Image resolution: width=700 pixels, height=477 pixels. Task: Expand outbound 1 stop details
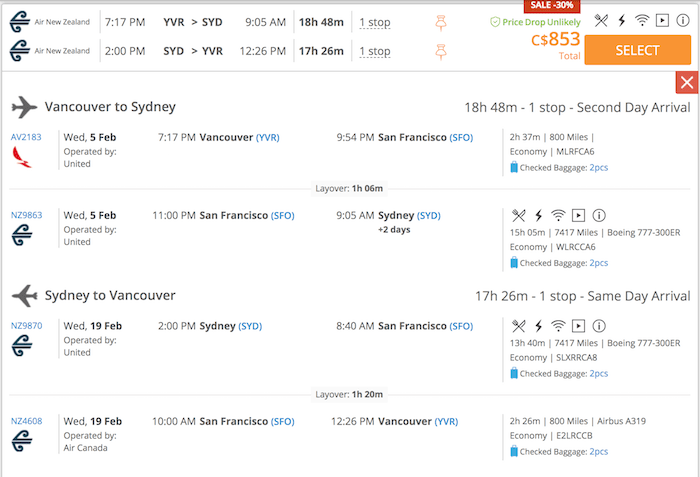click(x=375, y=22)
